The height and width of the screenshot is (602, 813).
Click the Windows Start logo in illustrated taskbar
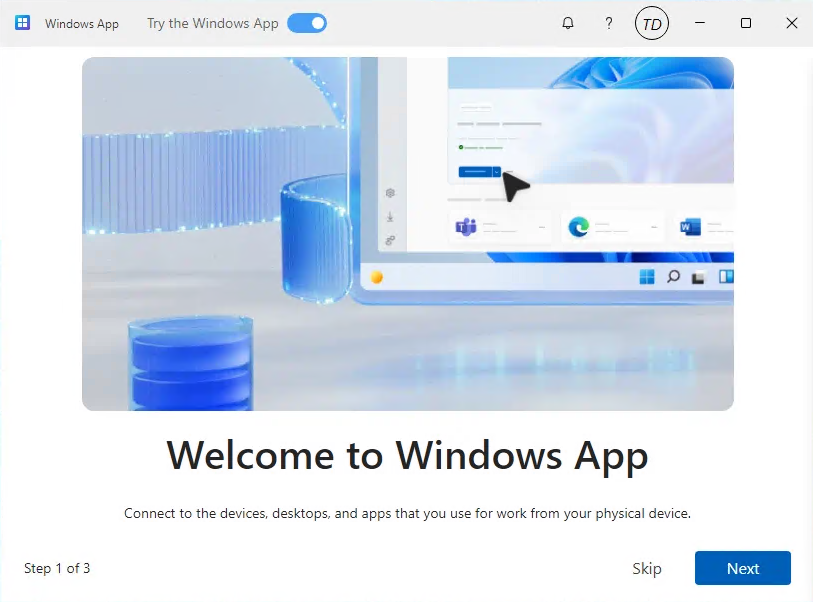pos(647,277)
